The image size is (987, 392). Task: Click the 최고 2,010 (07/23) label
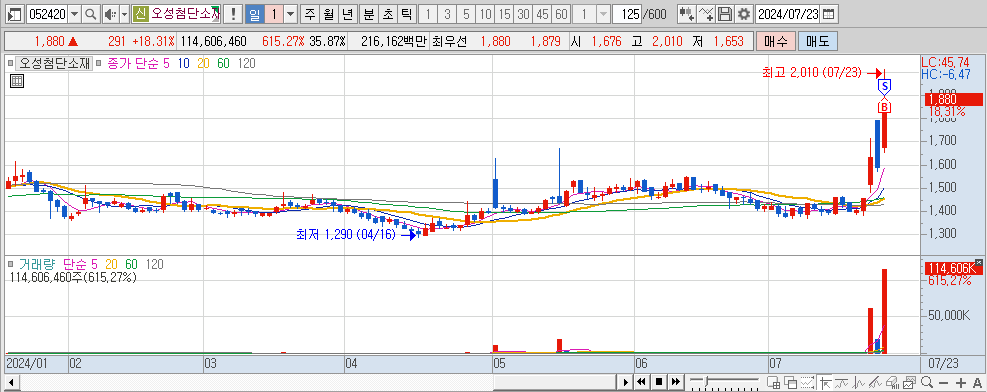click(812, 73)
